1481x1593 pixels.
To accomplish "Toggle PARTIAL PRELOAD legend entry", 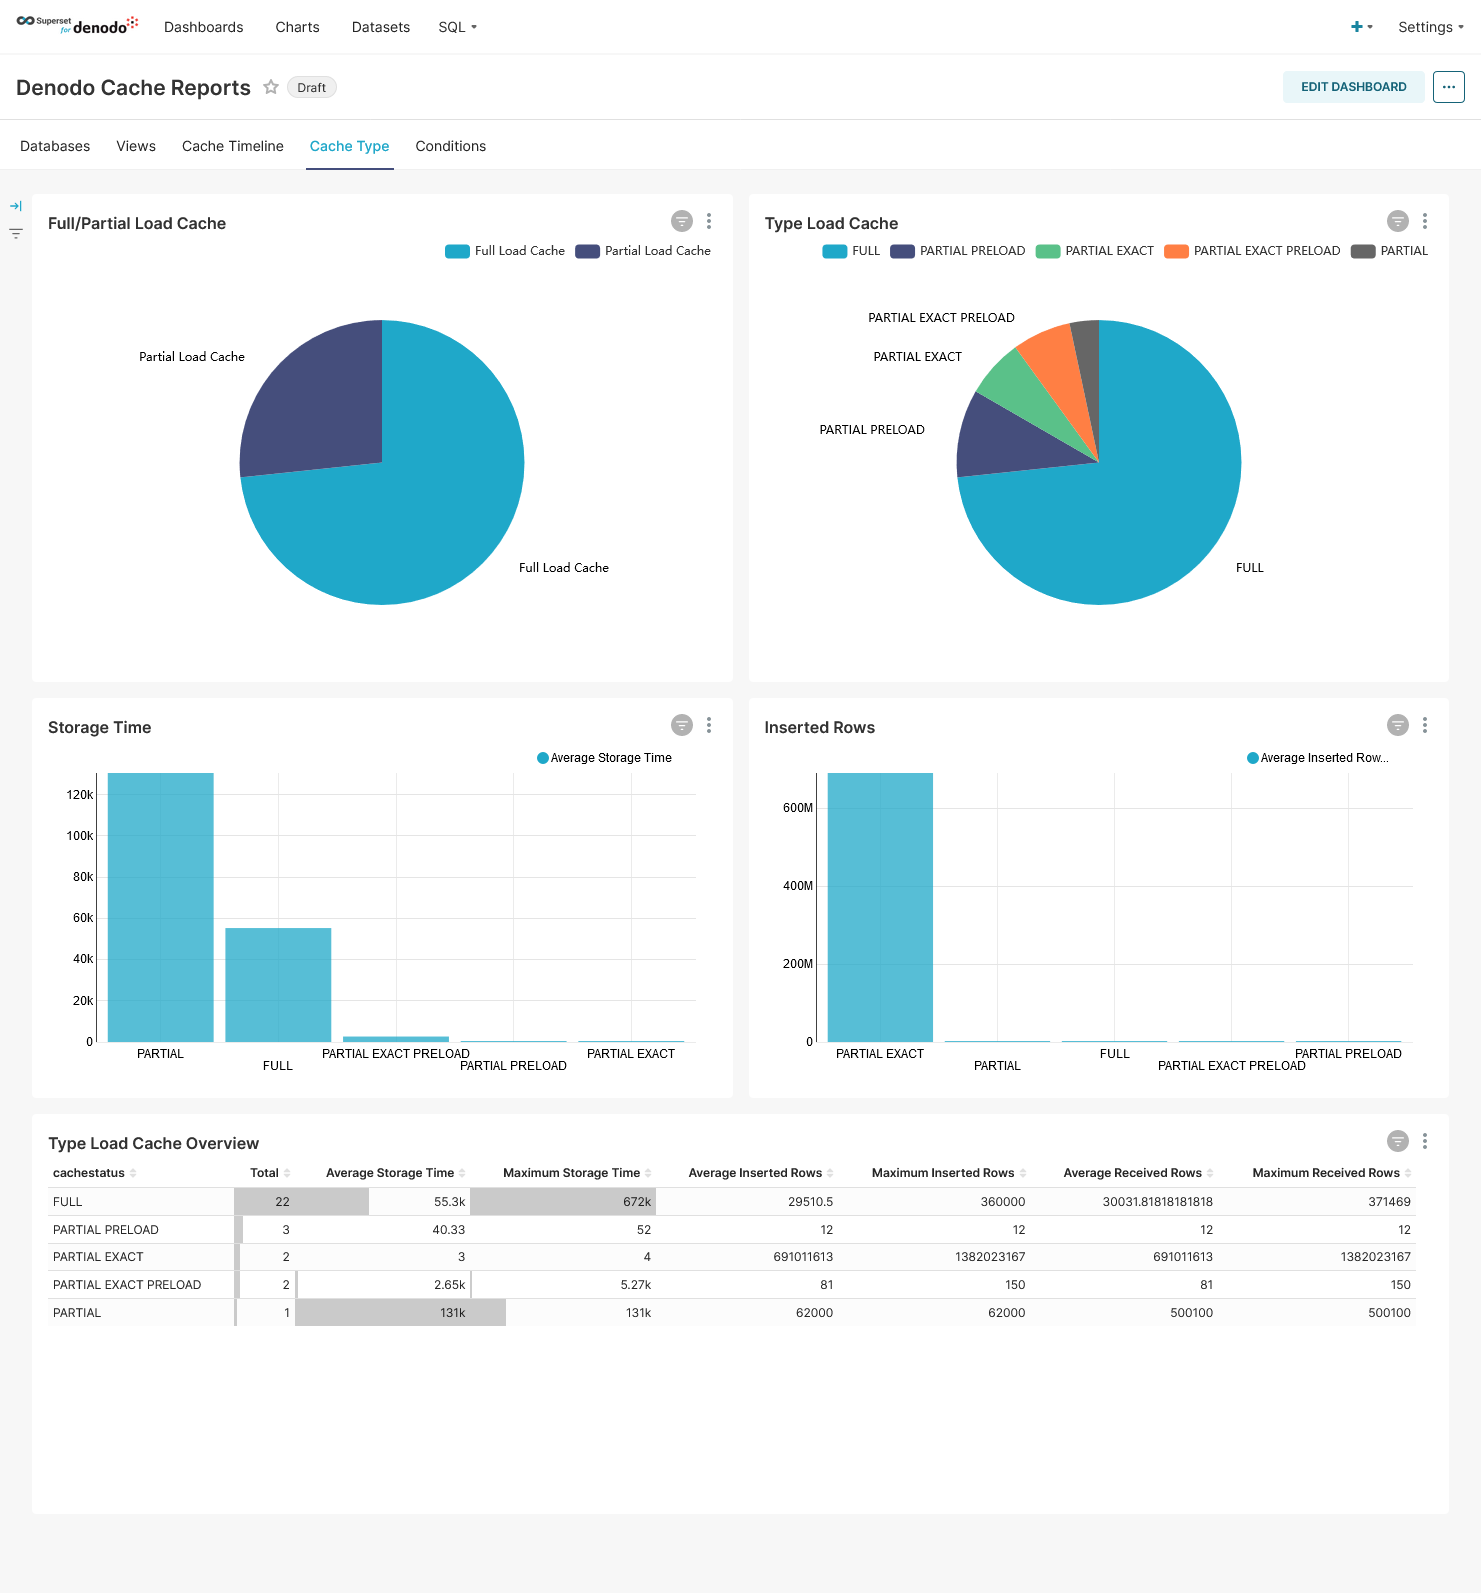I will pos(958,251).
